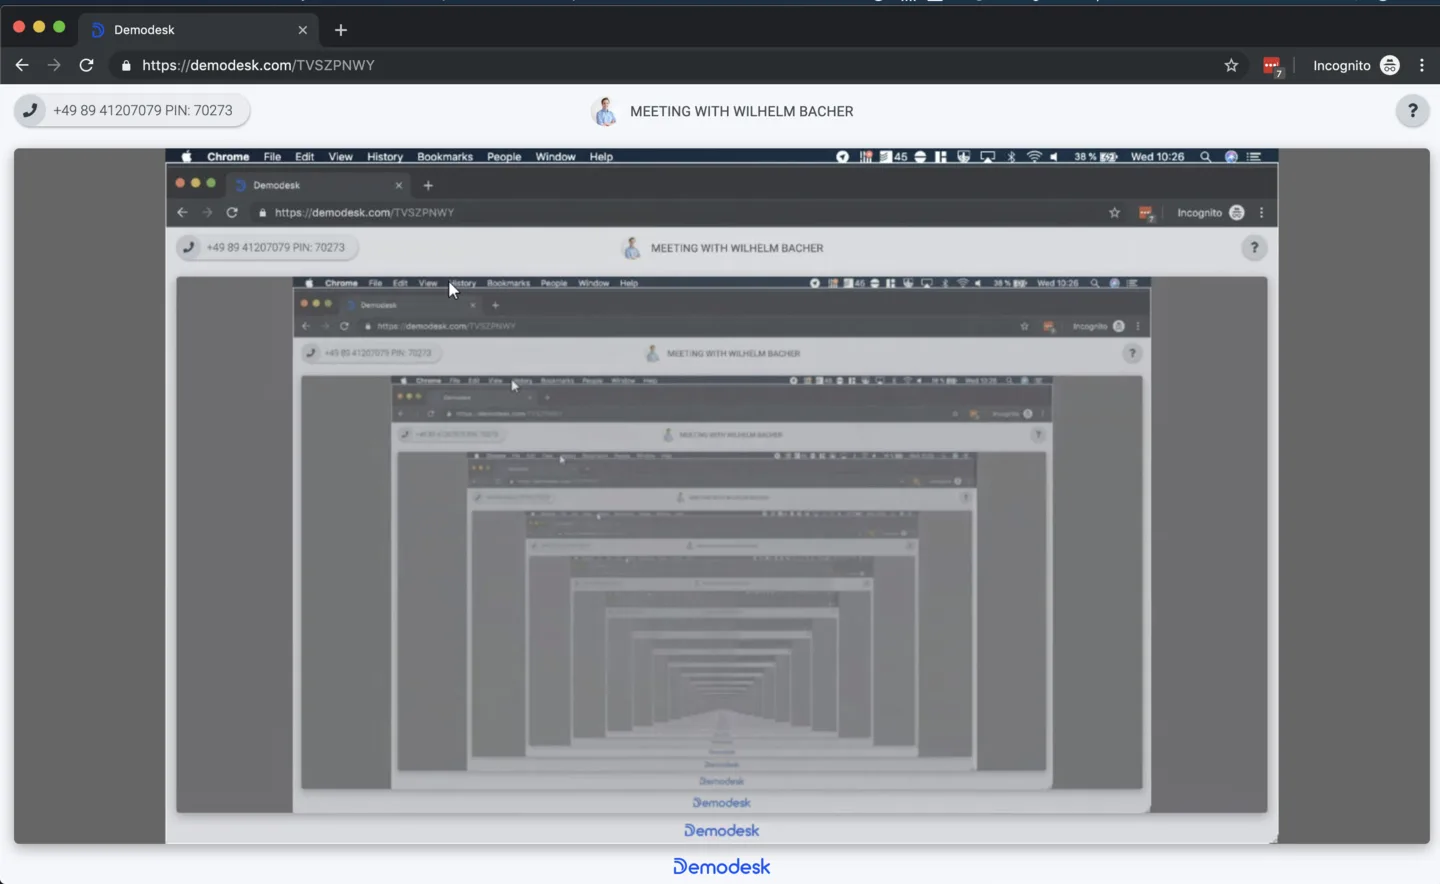Click the lock icon in the outermost address bar
This screenshot has width=1440, height=884.
[126, 66]
